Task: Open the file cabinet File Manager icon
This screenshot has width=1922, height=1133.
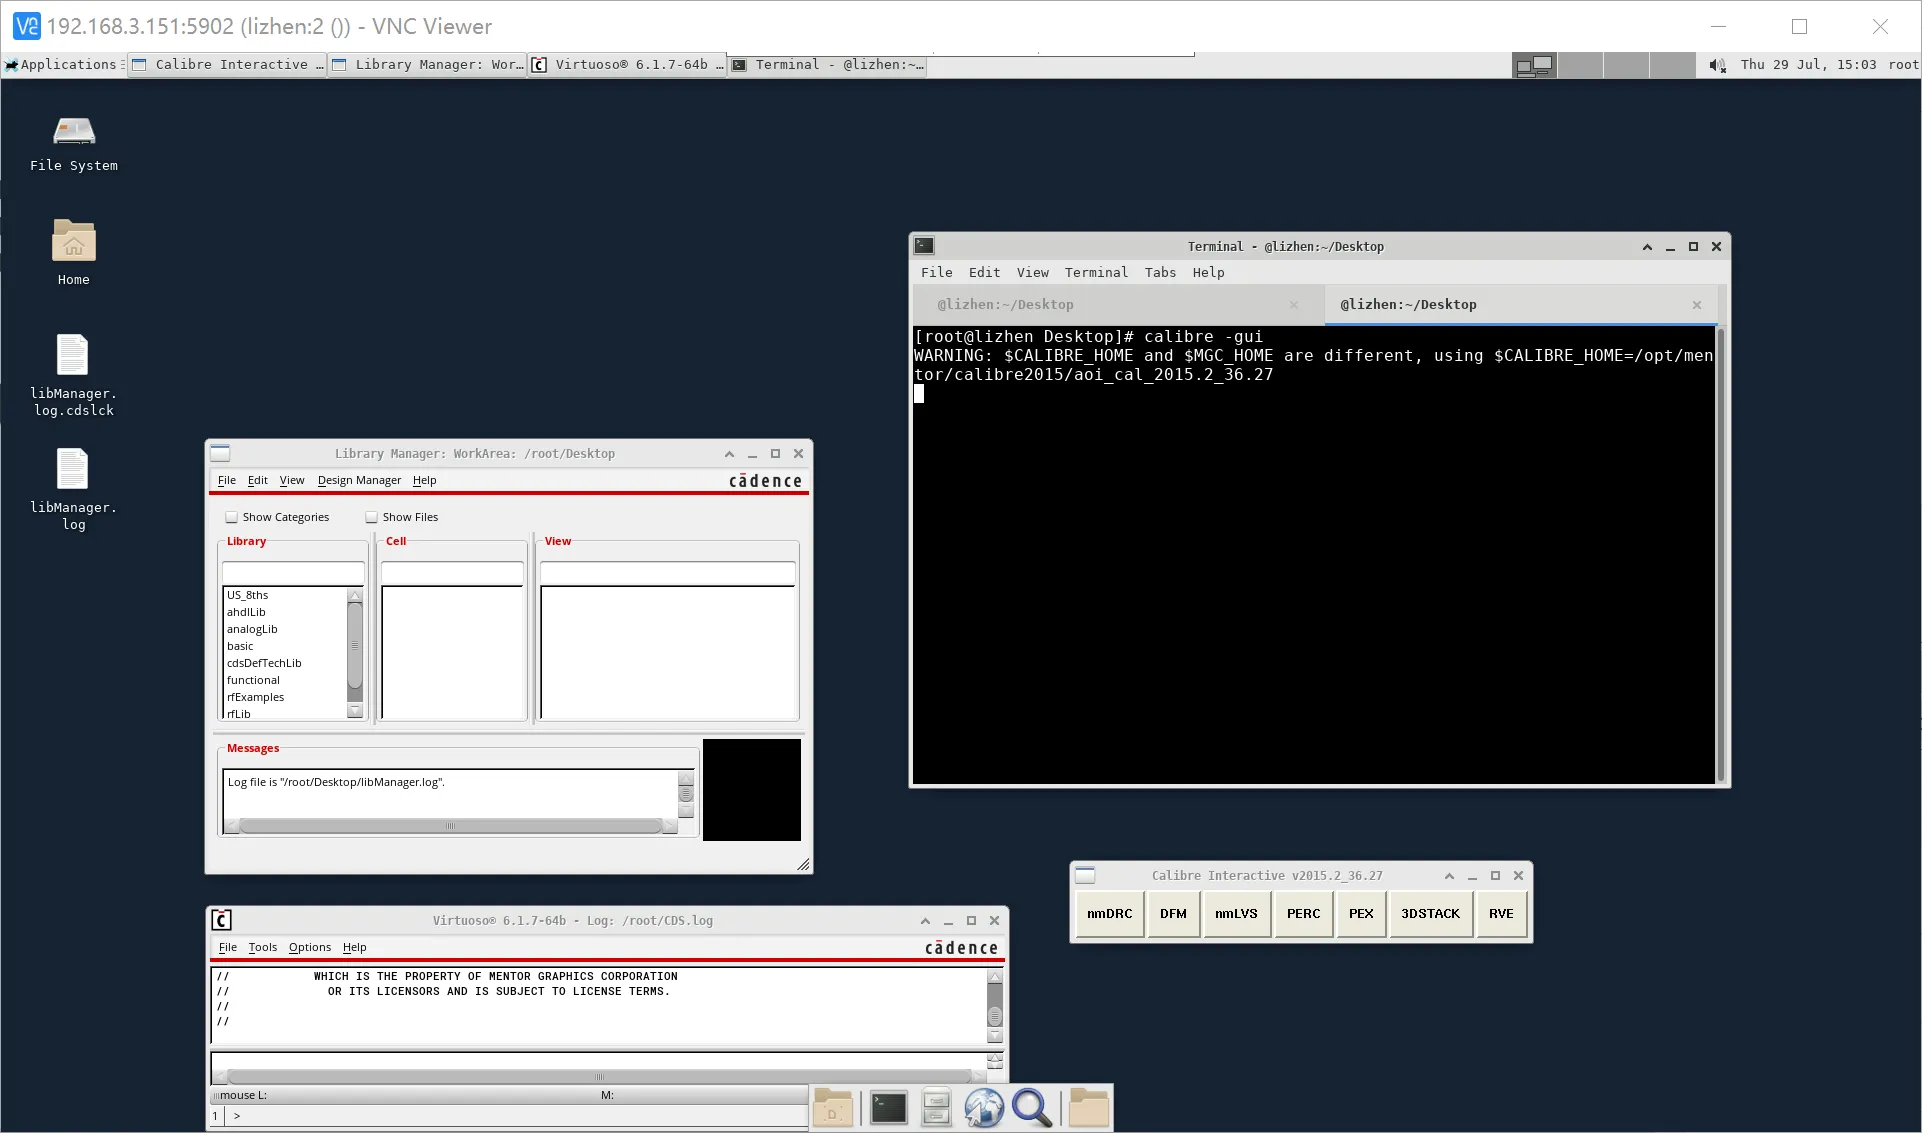Action: (936, 1108)
